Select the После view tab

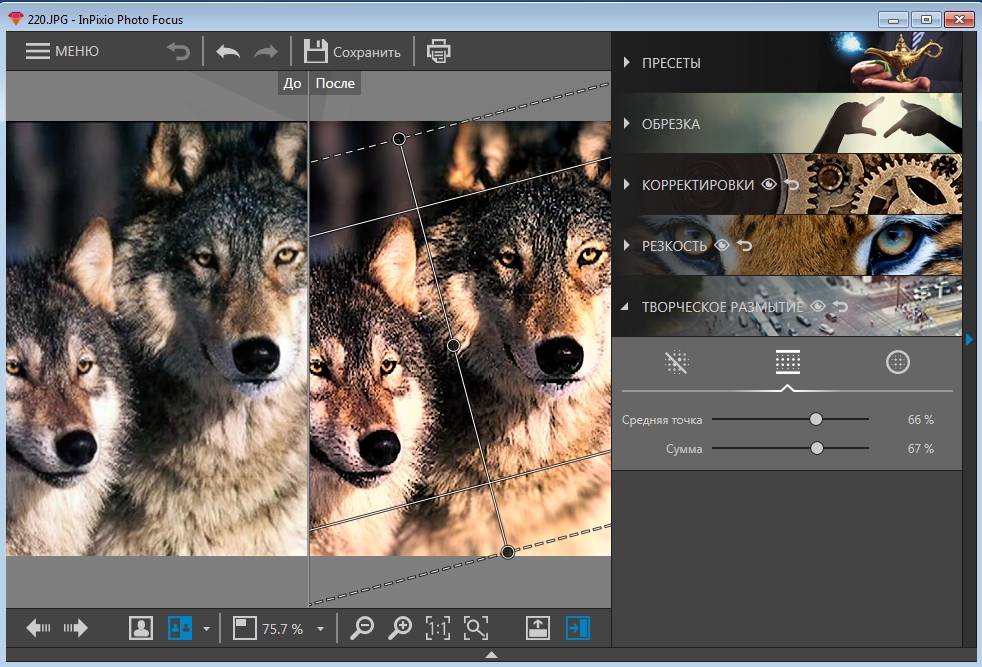tap(335, 83)
